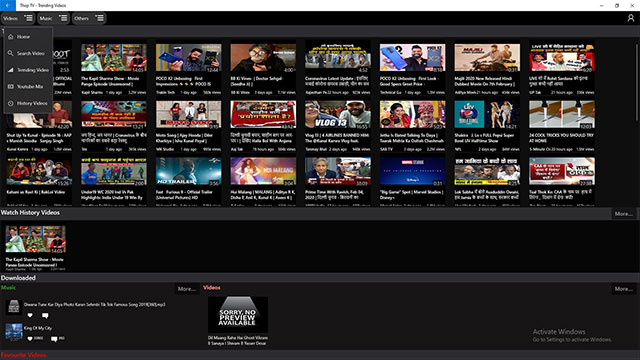640x360 pixels.
Task: Play Vlog 13 Airlines Banned video thumbnail
Action: click(338, 115)
